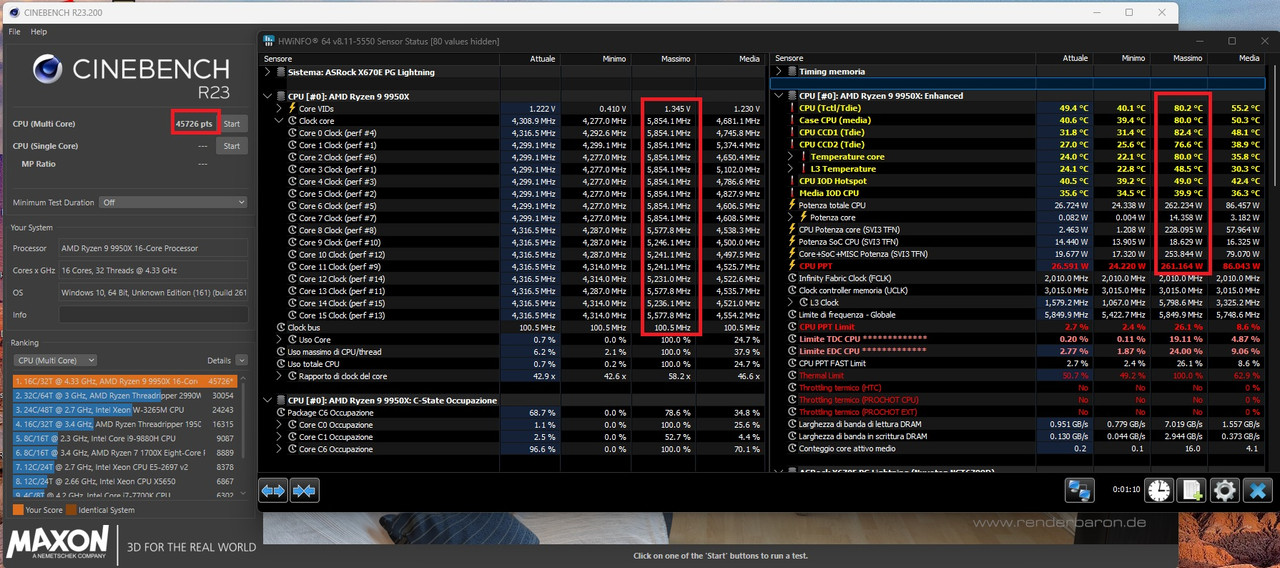Open the CPU (Multi Core) ranking dropdown
Viewport: 1280px width, 568px height.
(55, 360)
